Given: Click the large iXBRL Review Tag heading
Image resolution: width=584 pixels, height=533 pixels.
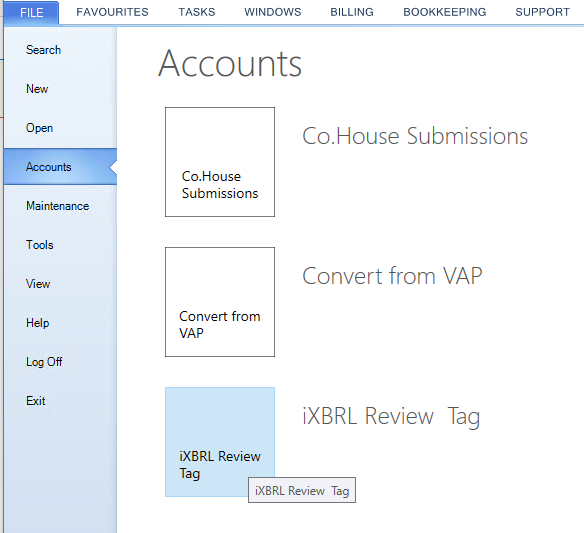Looking at the screenshot, I should (391, 416).
